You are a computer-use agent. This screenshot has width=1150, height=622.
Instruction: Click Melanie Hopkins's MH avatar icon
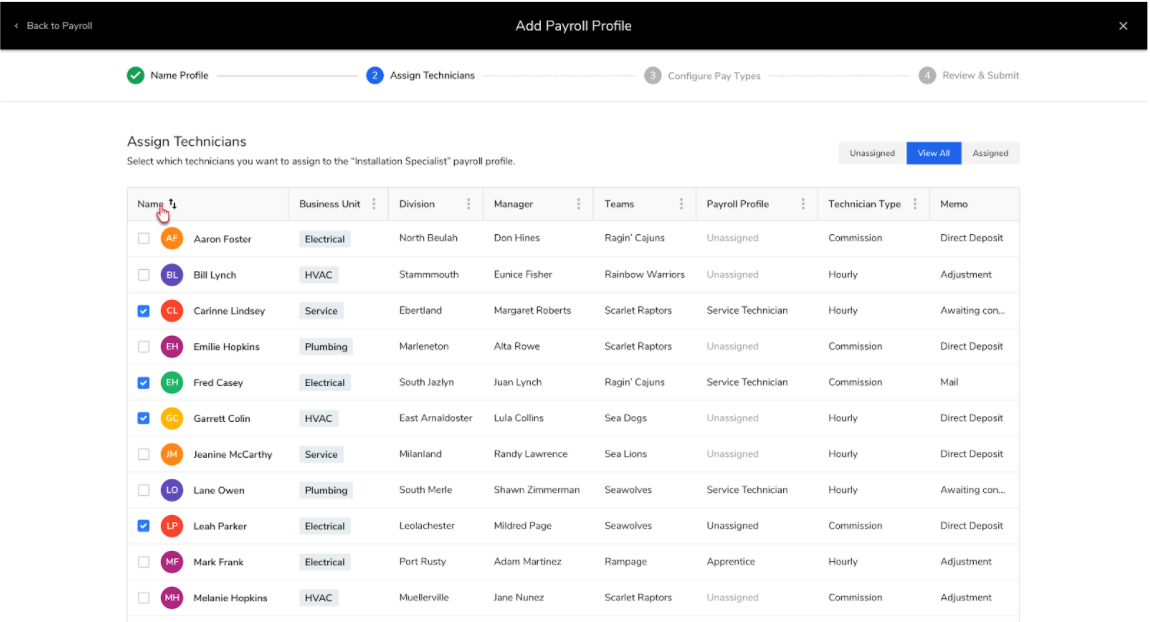[x=172, y=598]
